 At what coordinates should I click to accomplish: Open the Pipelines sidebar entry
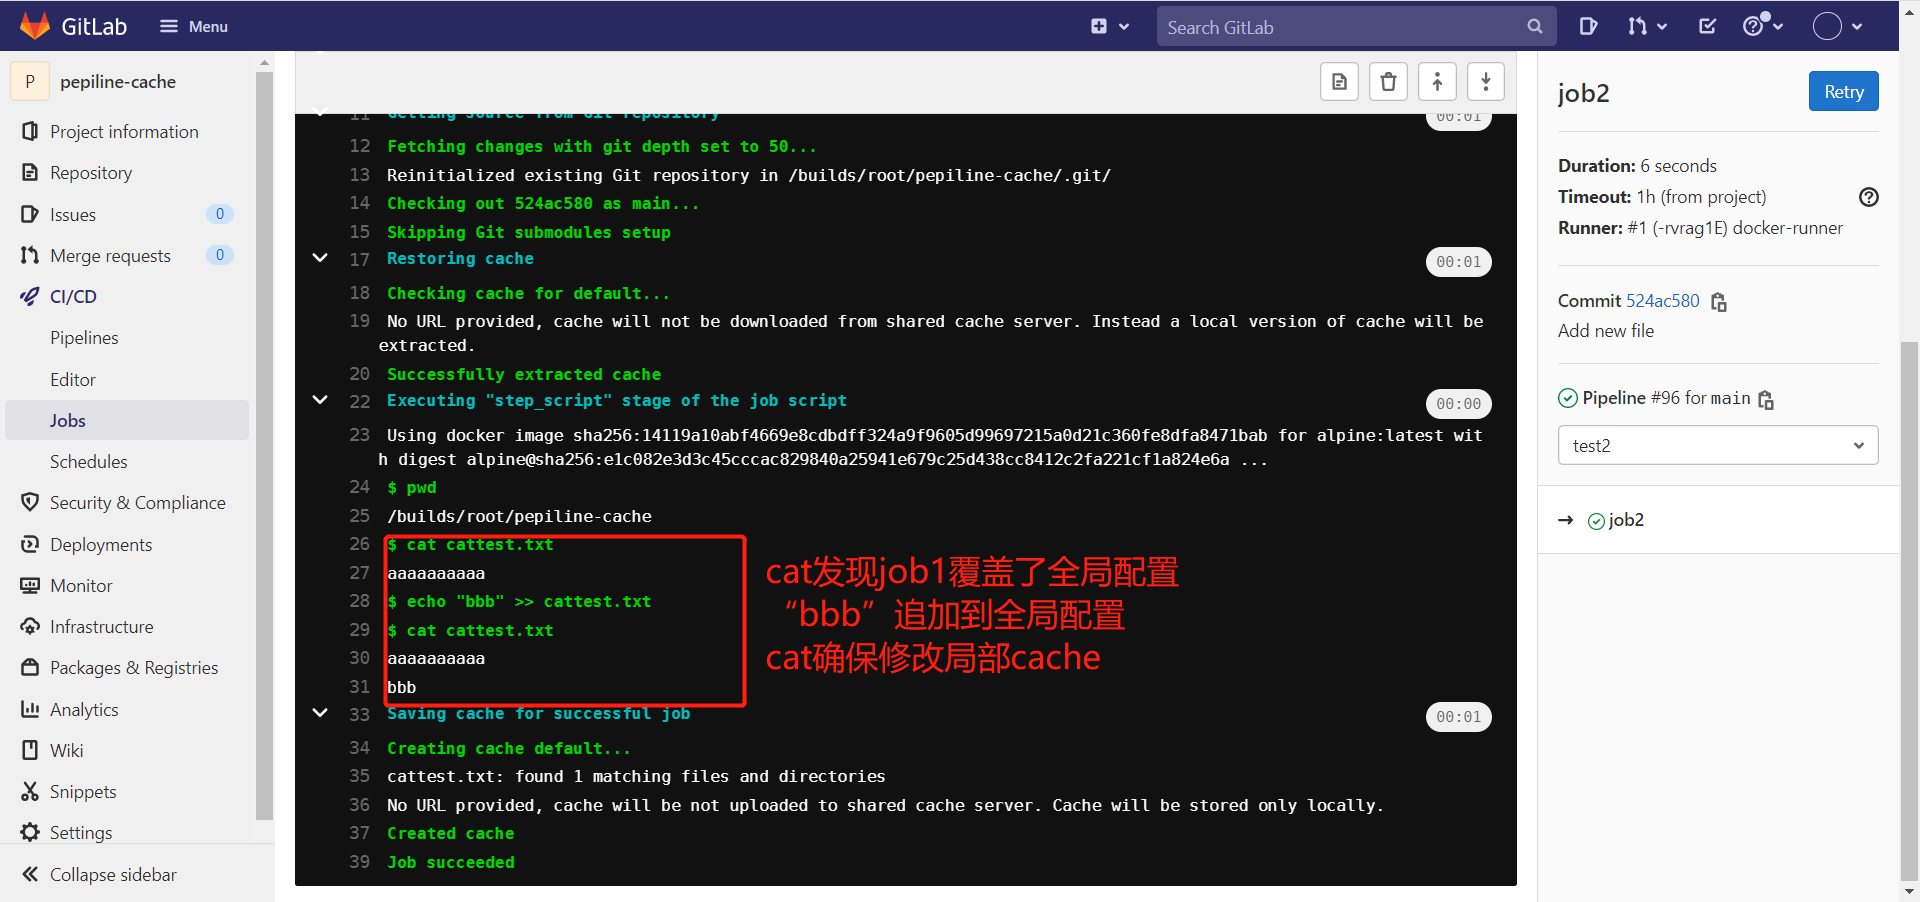[85, 337]
